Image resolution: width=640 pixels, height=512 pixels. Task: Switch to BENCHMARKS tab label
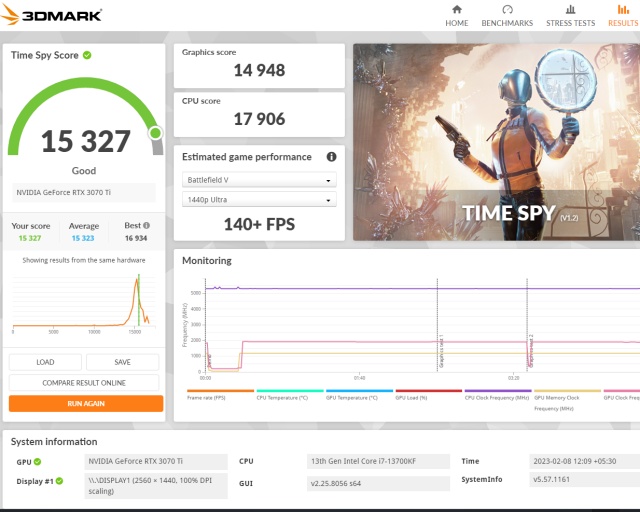507,23
